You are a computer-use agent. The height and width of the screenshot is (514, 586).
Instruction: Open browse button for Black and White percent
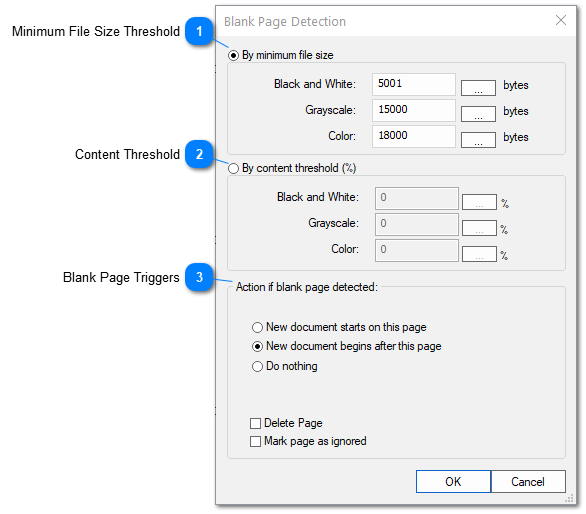(479, 202)
